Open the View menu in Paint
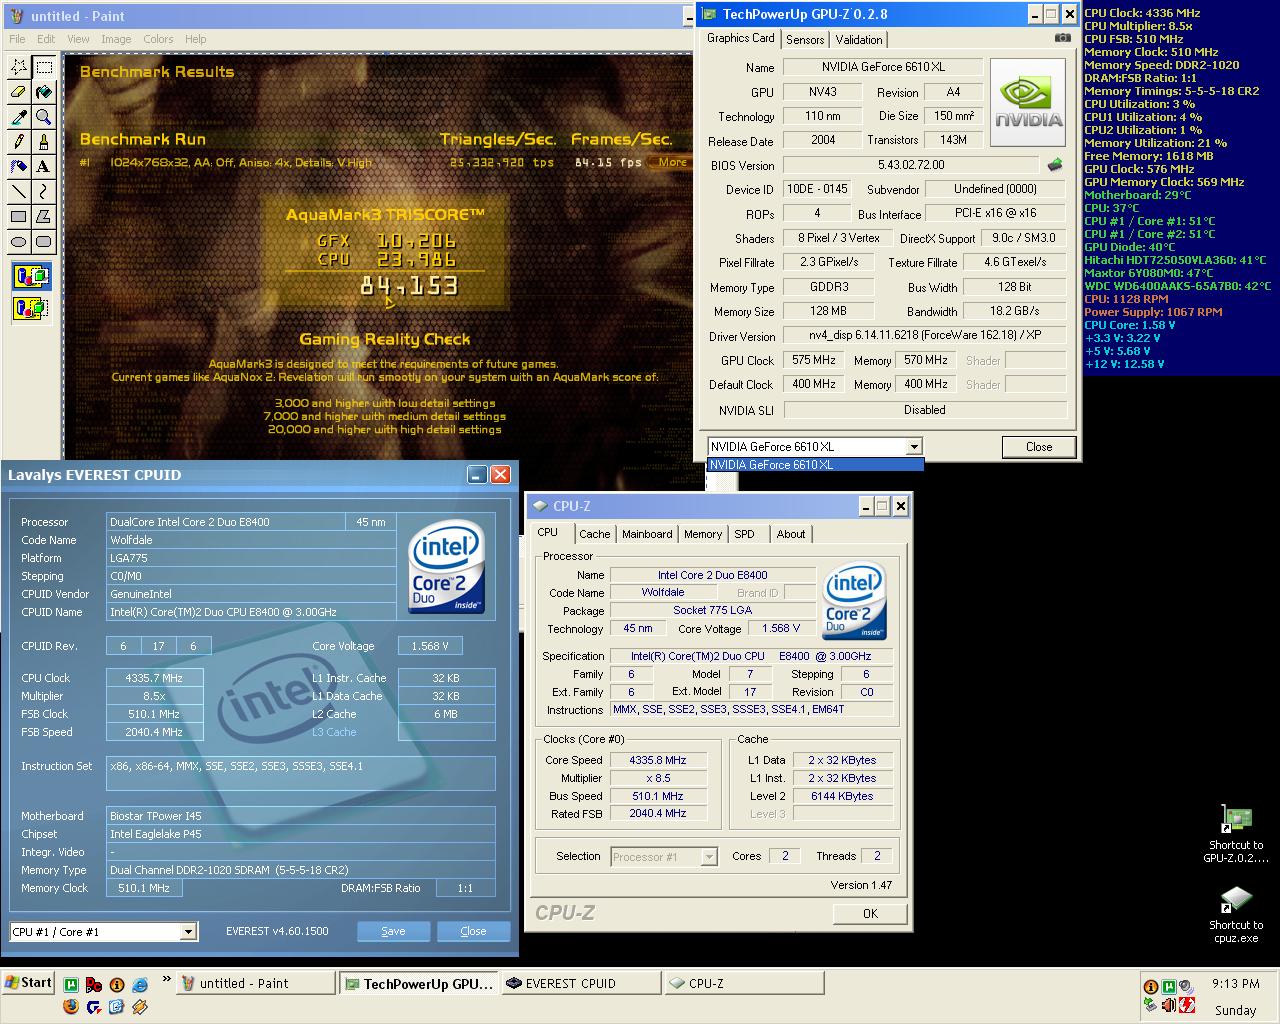This screenshot has width=1280, height=1024. (x=78, y=39)
